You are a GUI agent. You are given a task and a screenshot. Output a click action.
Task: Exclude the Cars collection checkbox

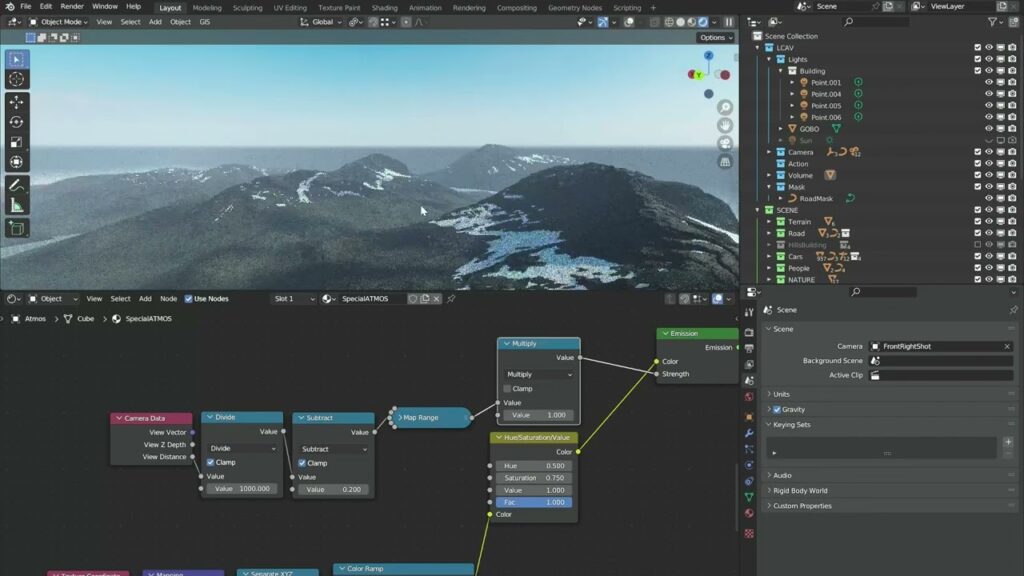[x=978, y=257]
